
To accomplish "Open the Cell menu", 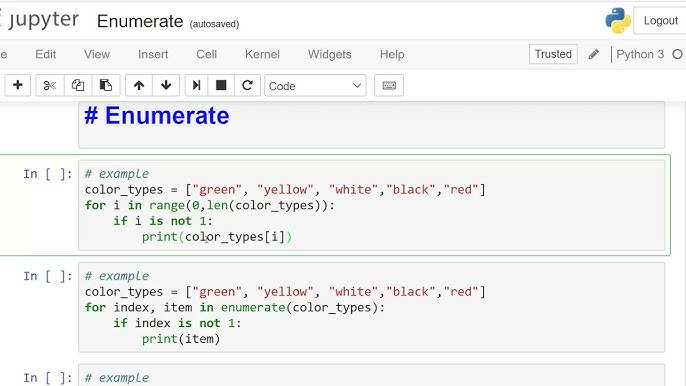I will [206, 54].
